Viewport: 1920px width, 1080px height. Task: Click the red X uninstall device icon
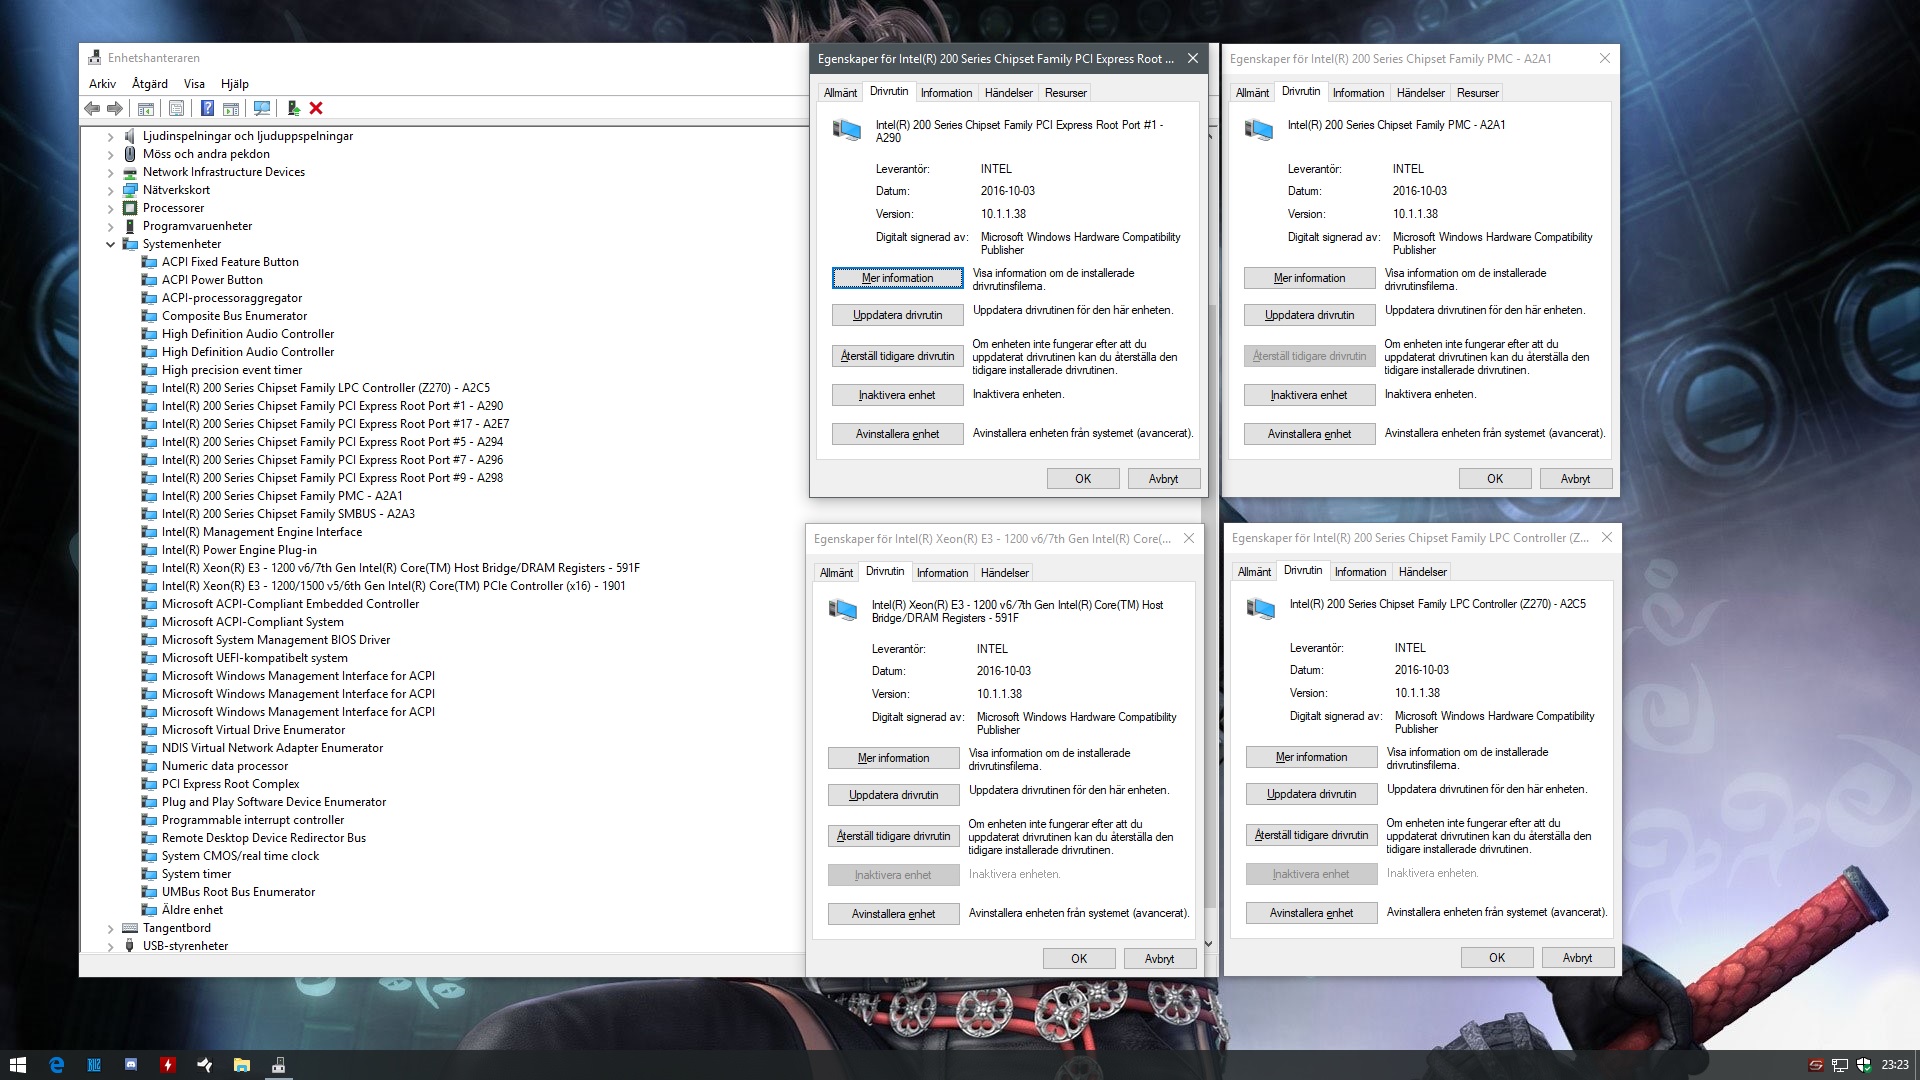click(316, 108)
